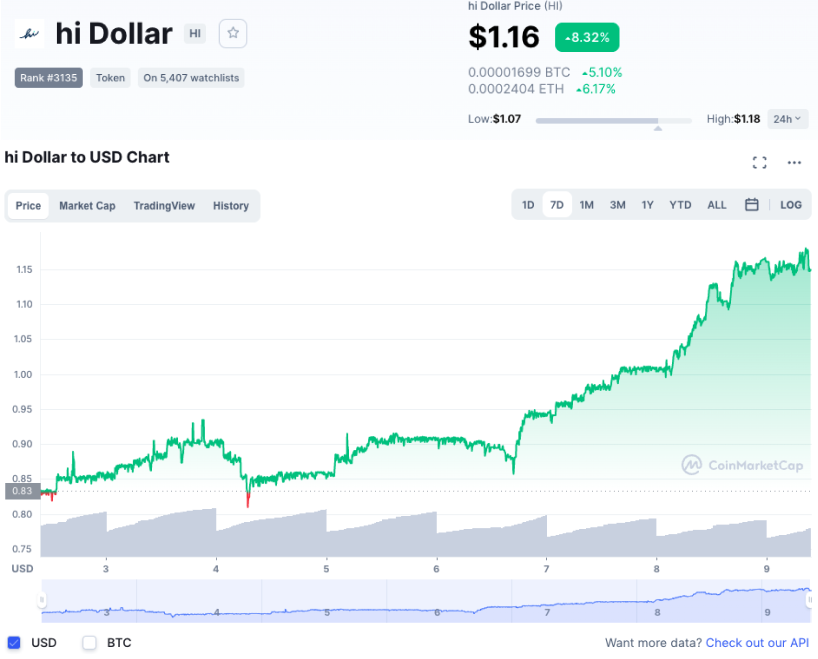Select the ALL time range
The width and height of the screenshot is (818, 659).
[x=717, y=205]
